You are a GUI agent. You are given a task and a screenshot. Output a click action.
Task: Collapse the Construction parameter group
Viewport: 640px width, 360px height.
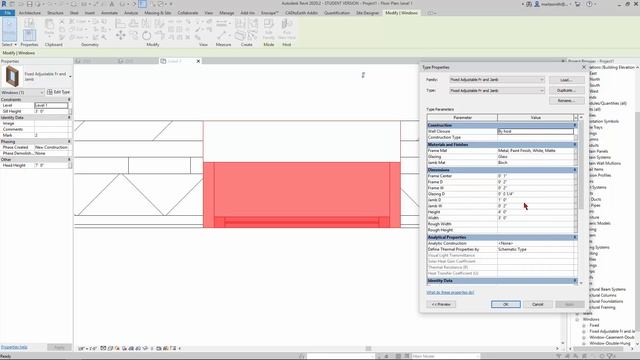575,125
